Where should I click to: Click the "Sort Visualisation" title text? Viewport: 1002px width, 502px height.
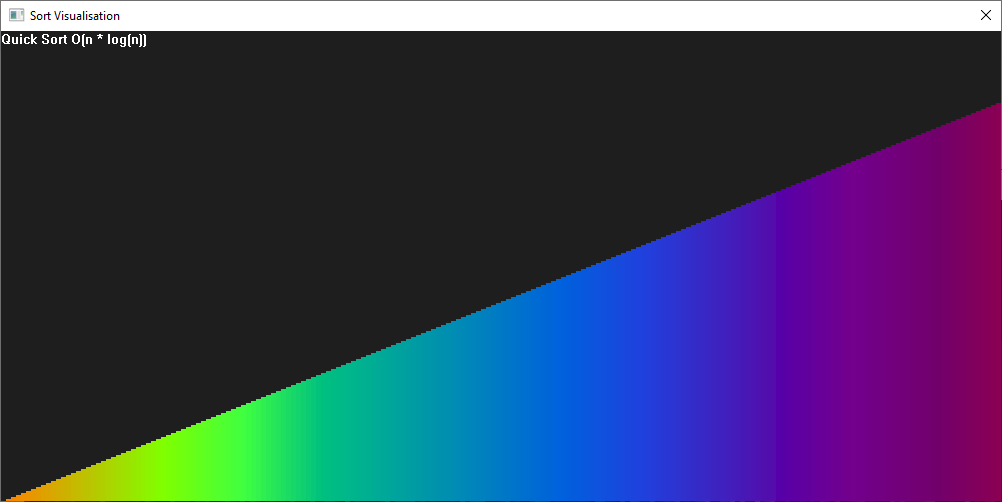(75, 16)
